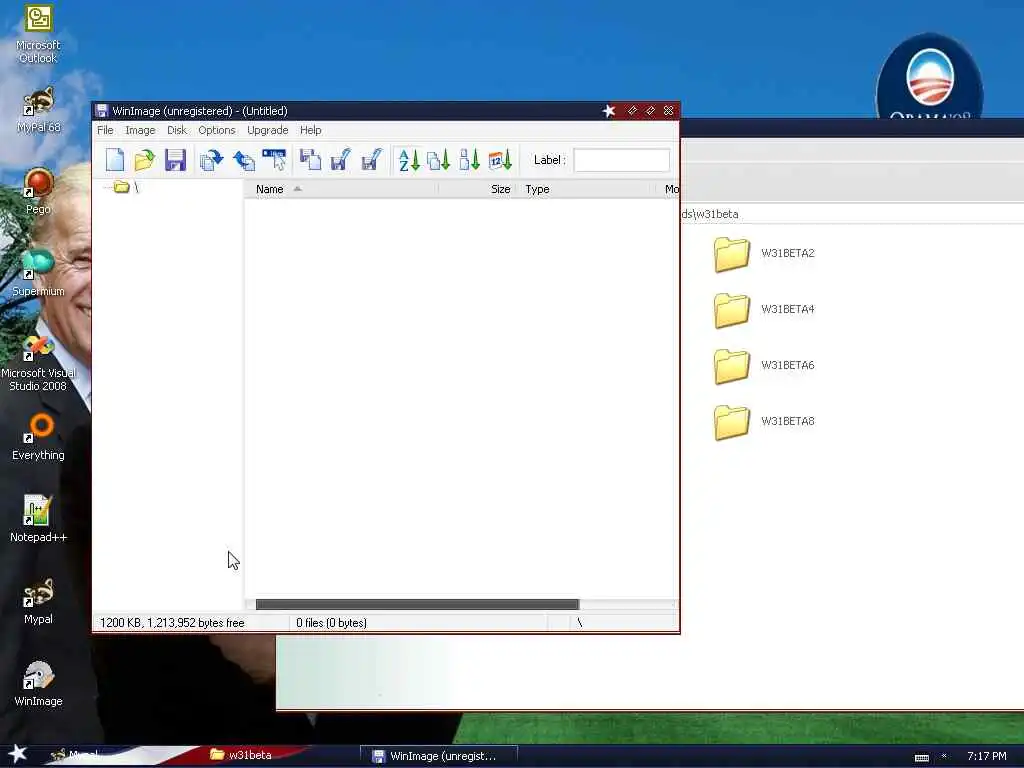Open the Disk menu
Viewport: 1024px width, 768px height.
point(177,130)
